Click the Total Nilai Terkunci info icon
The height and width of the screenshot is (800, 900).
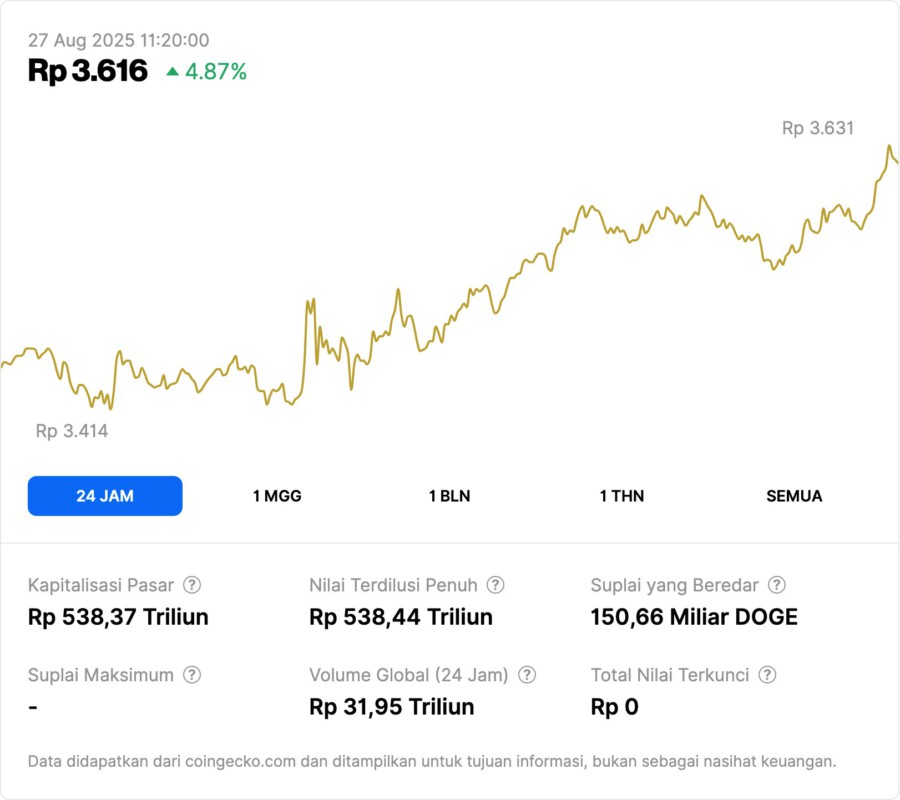pos(767,675)
